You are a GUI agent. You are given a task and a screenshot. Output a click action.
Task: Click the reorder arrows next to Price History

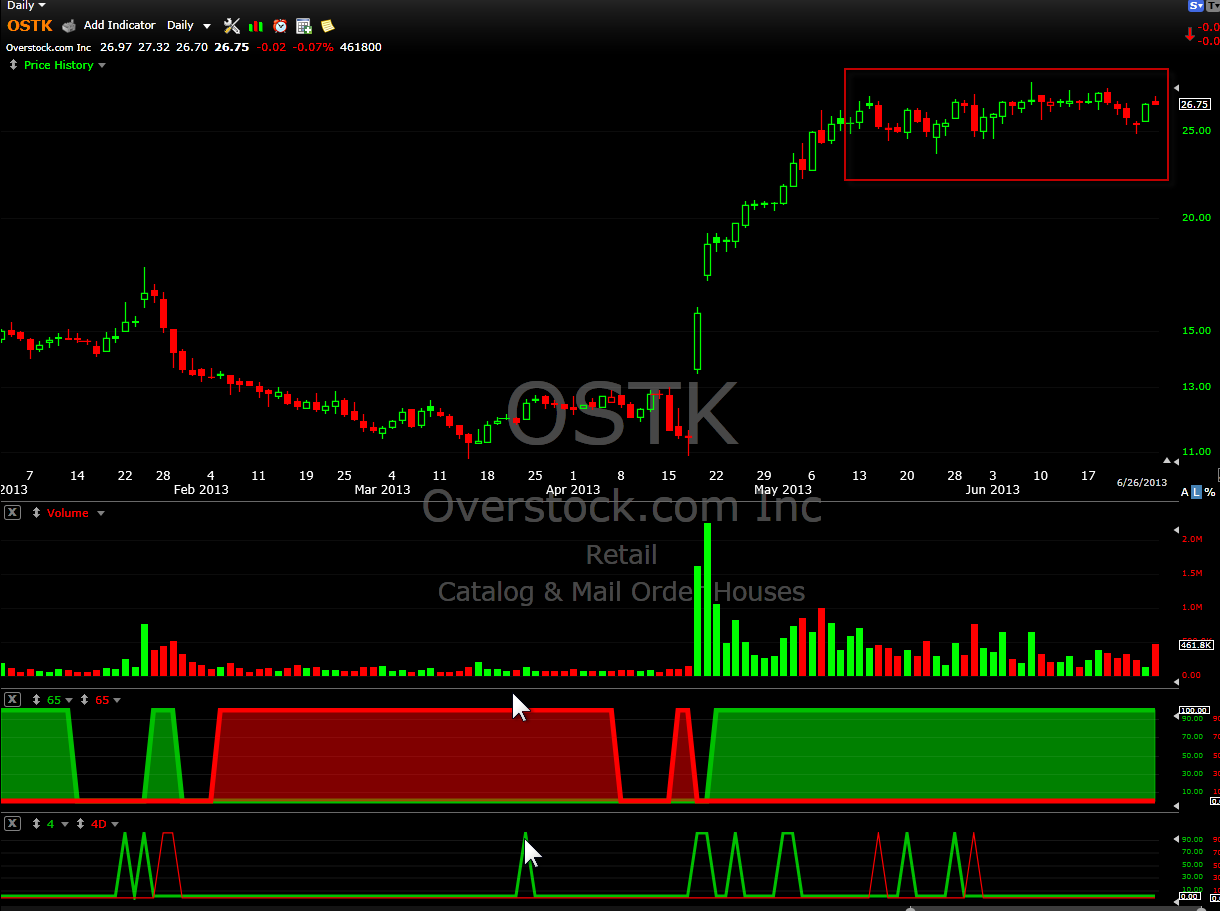[13, 65]
